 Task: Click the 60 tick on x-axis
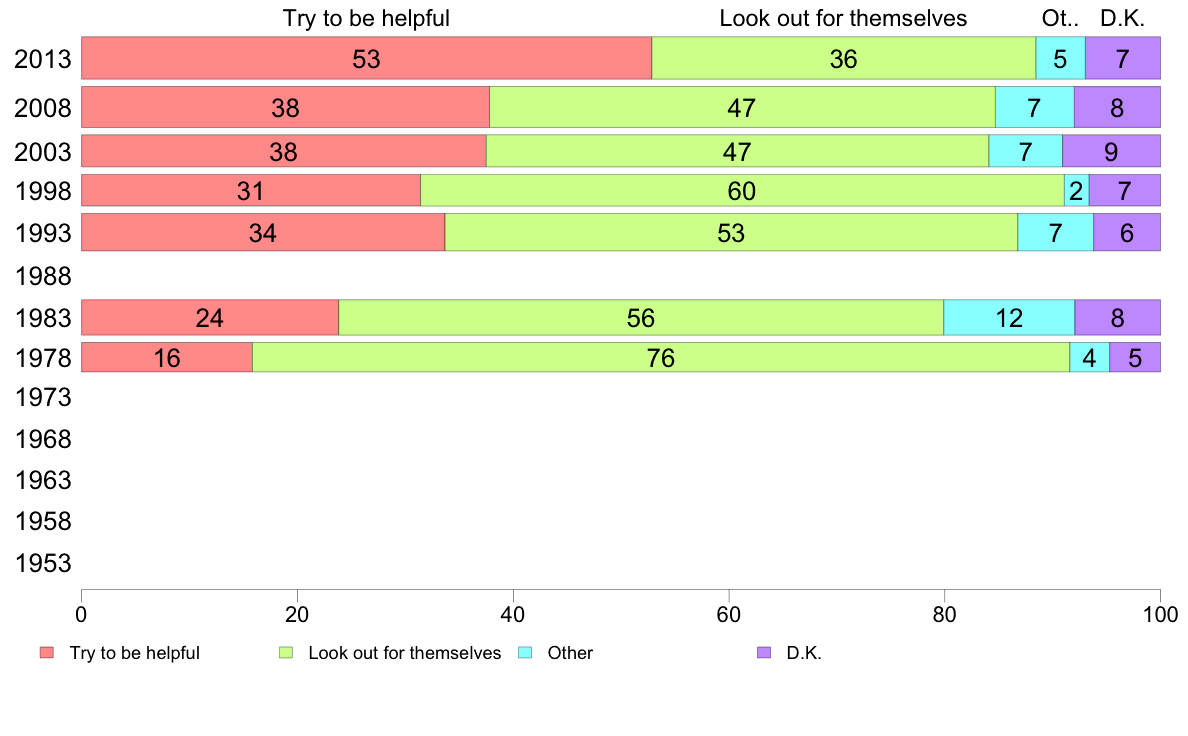point(728,614)
